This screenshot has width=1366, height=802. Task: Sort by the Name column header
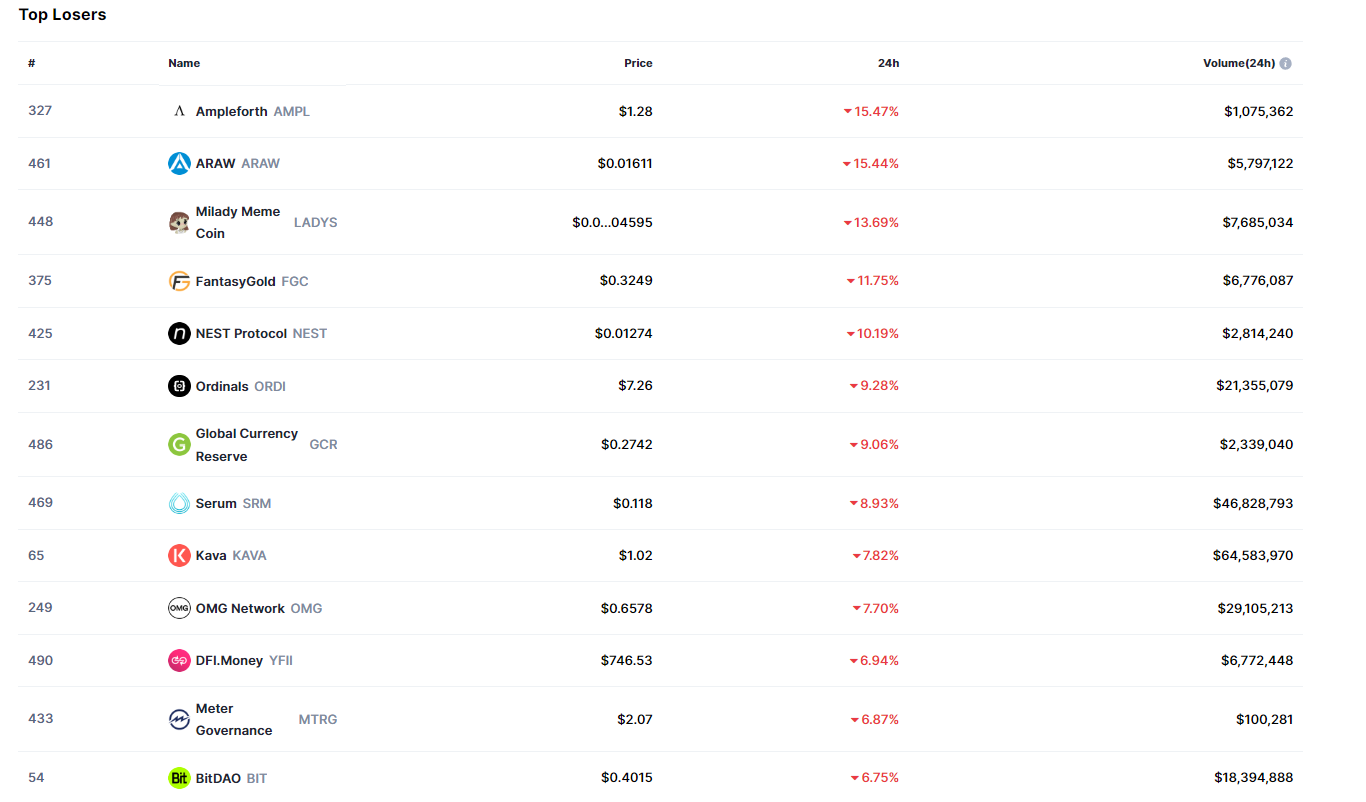[x=184, y=63]
